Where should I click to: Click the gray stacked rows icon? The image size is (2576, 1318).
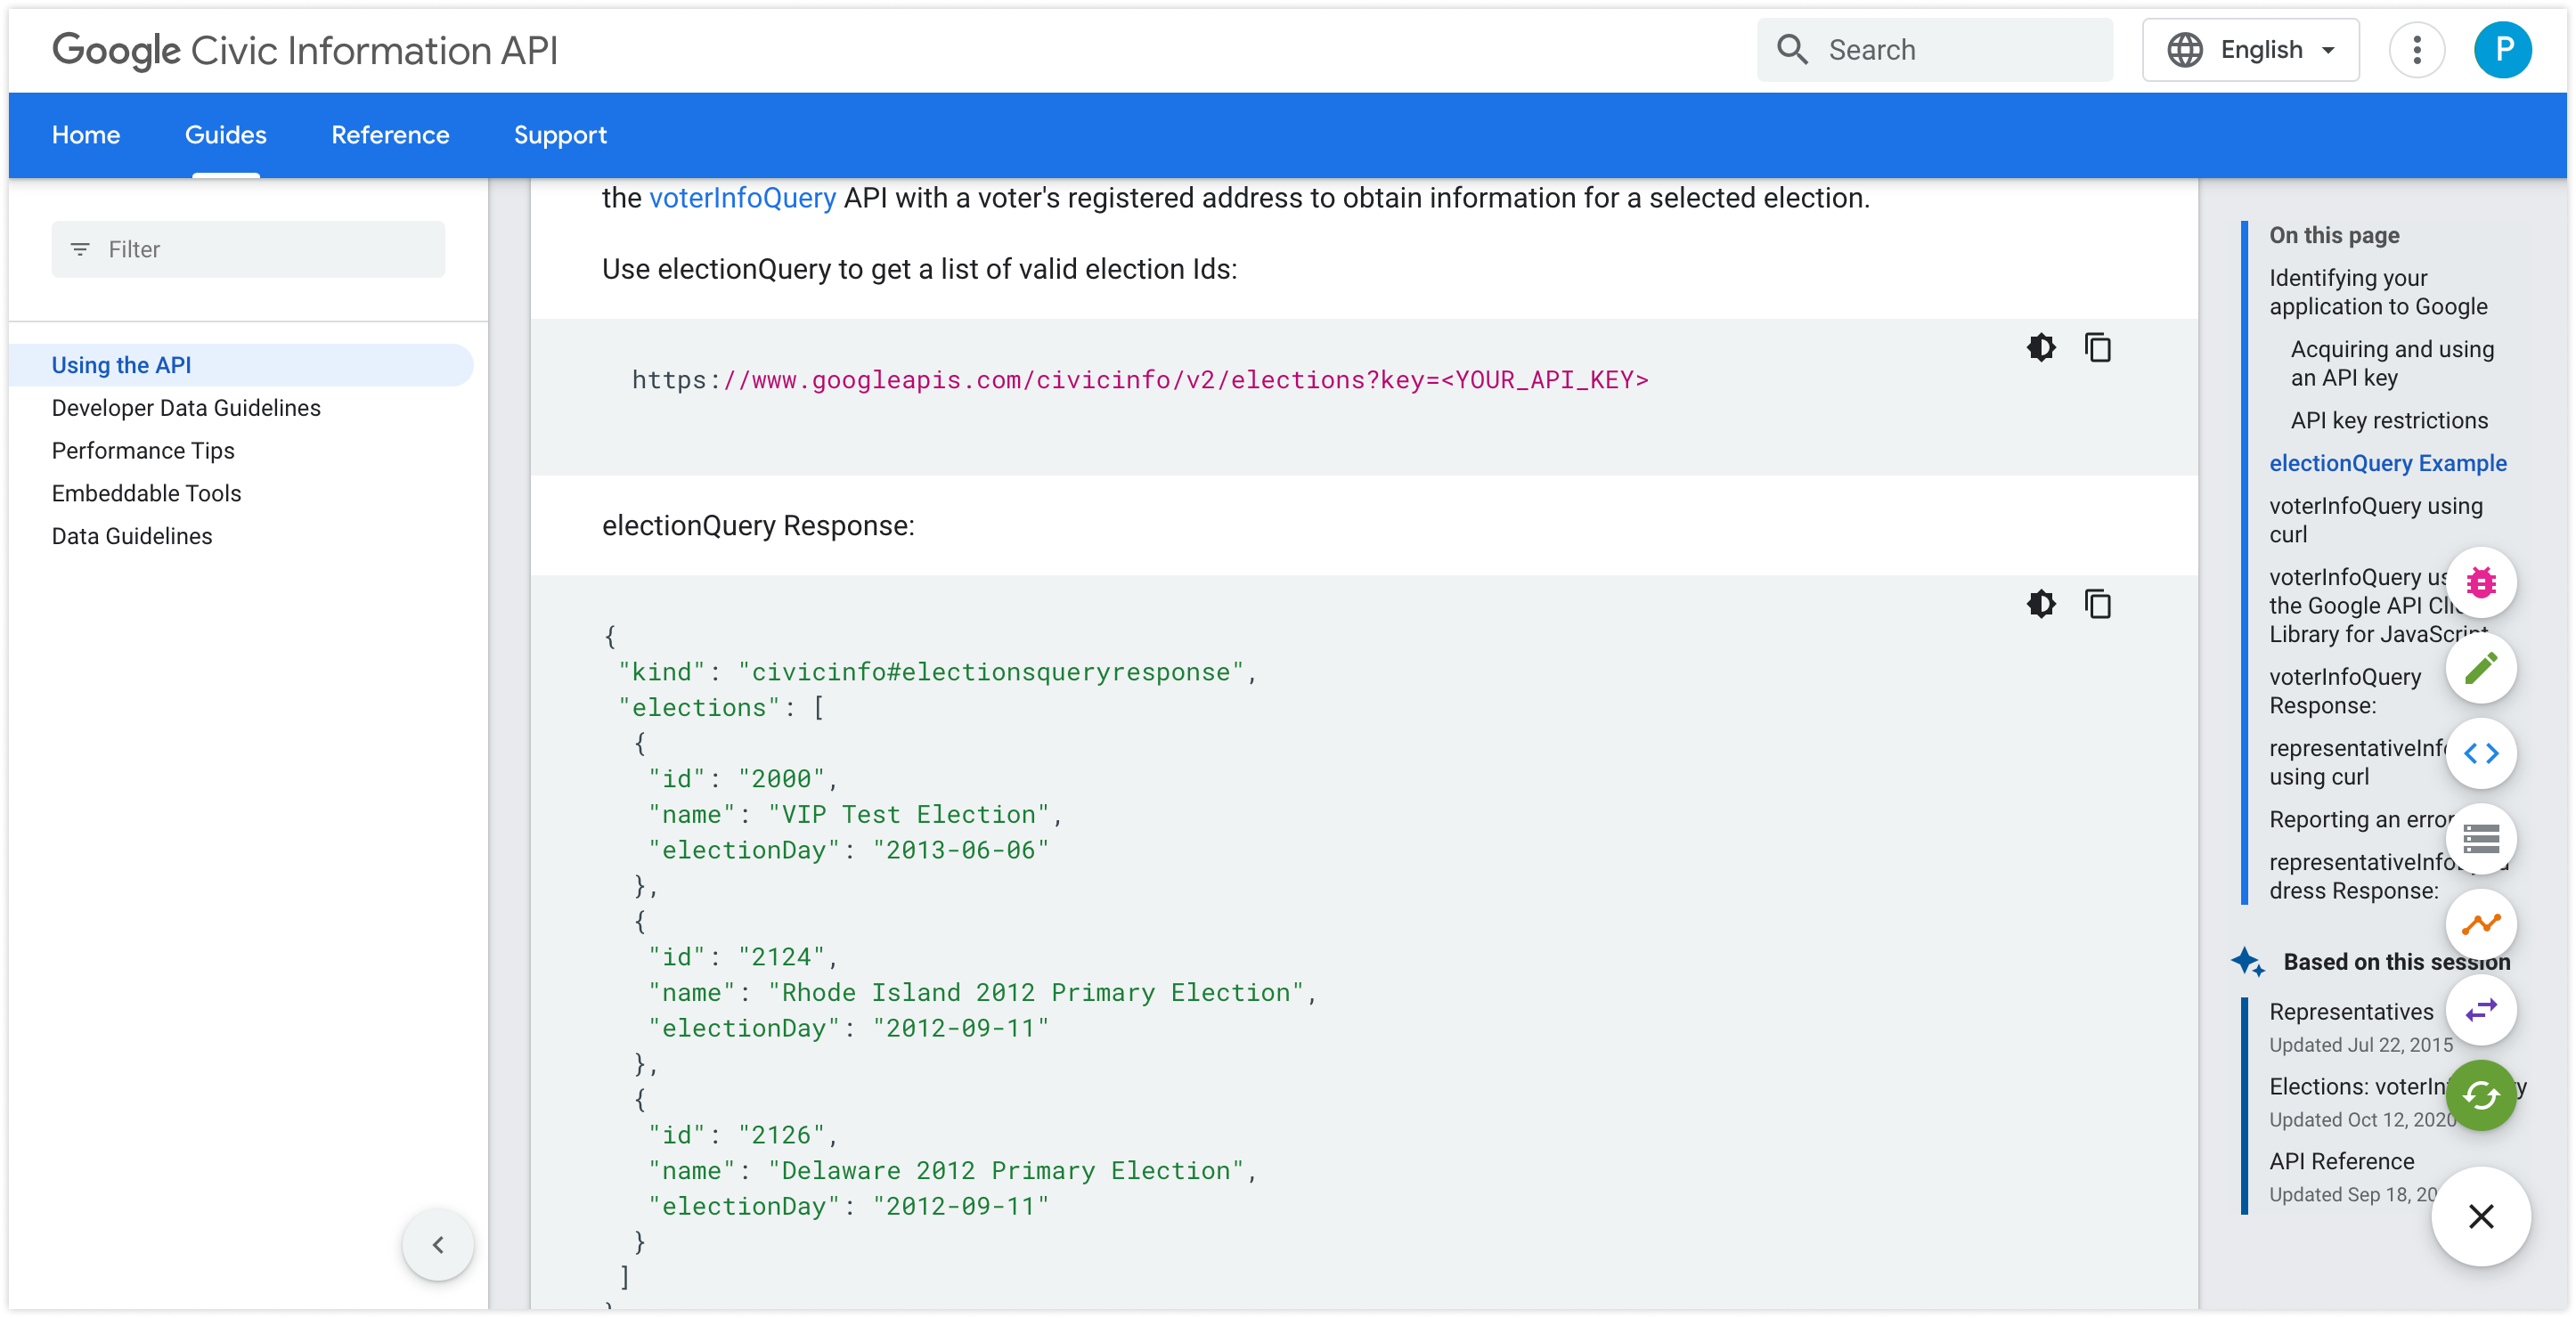2480,838
